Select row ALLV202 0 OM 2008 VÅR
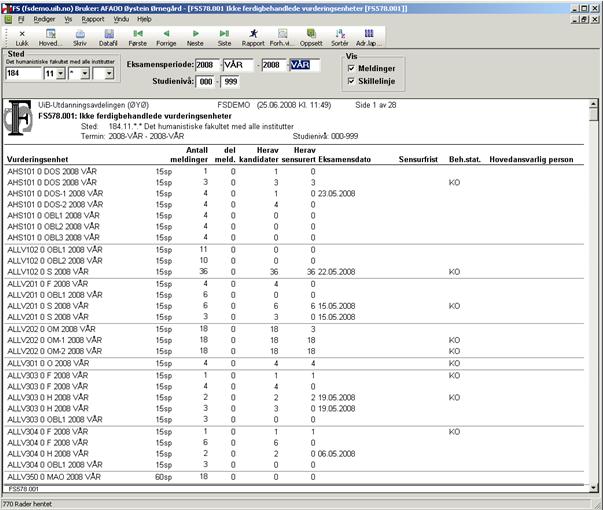603x510 pixels. pyautogui.click(x=294, y=329)
